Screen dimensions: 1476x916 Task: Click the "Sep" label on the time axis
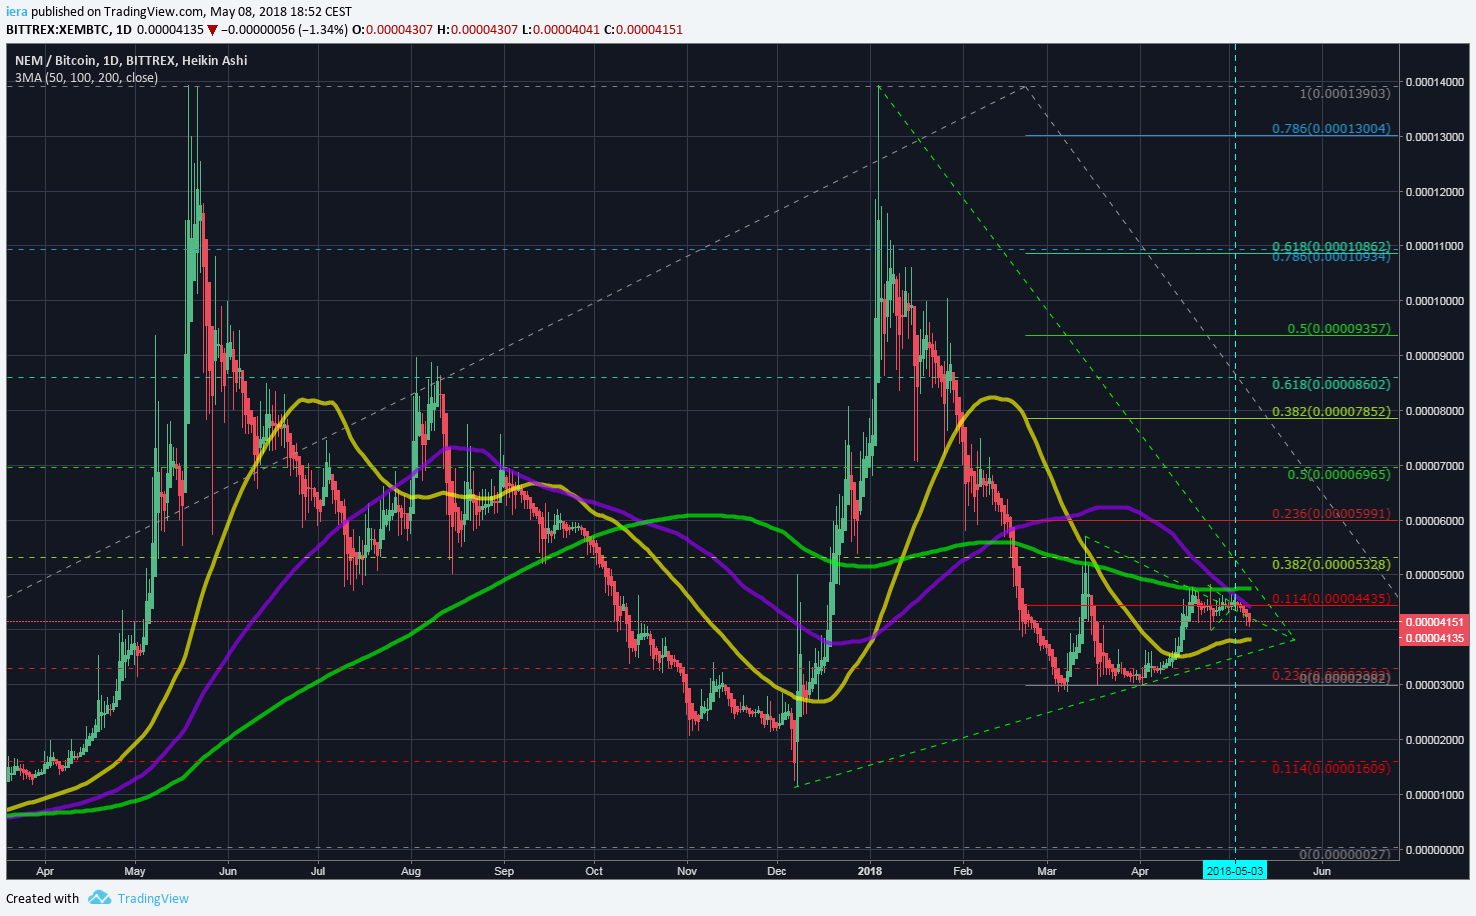click(x=504, y=871)
